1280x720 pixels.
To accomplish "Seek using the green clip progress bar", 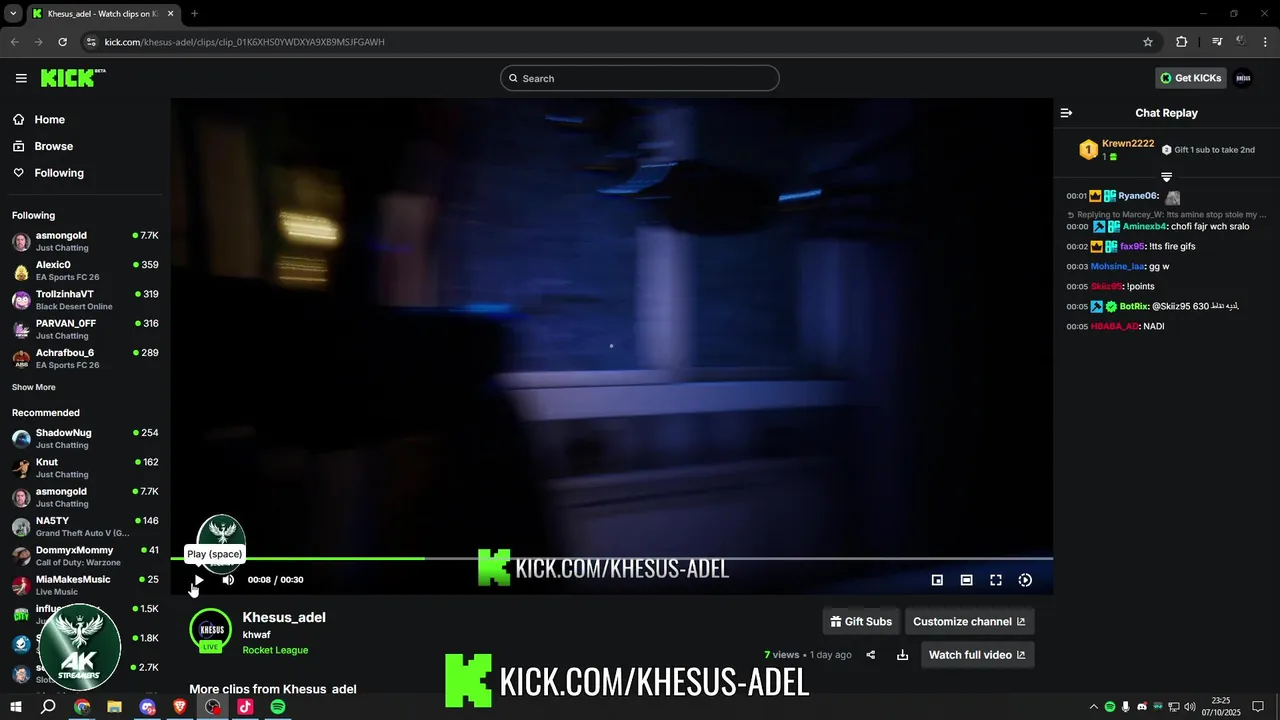I will (611, 558).
